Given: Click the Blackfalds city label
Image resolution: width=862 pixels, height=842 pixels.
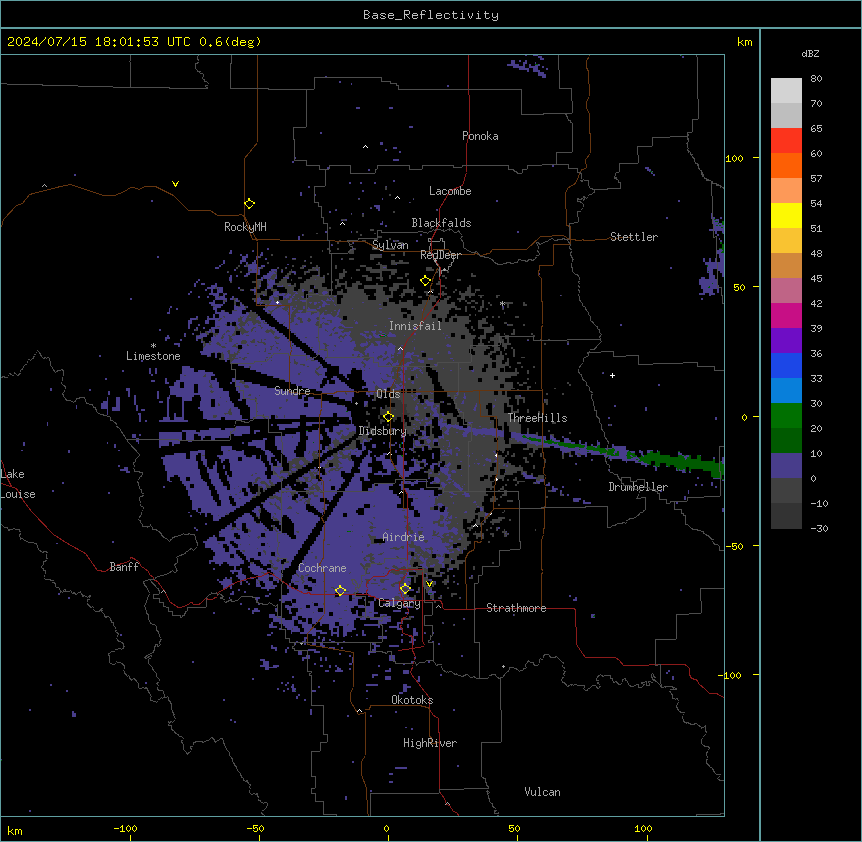Looking at the screenshot, I should [441, 223].
